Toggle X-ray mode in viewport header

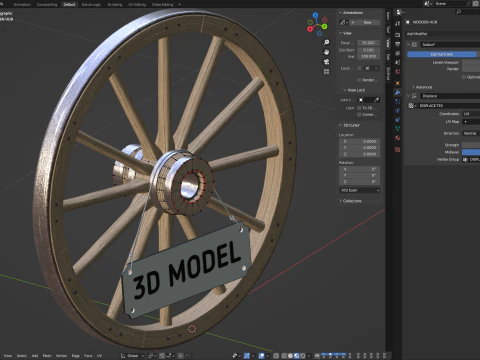pos(276,356)
